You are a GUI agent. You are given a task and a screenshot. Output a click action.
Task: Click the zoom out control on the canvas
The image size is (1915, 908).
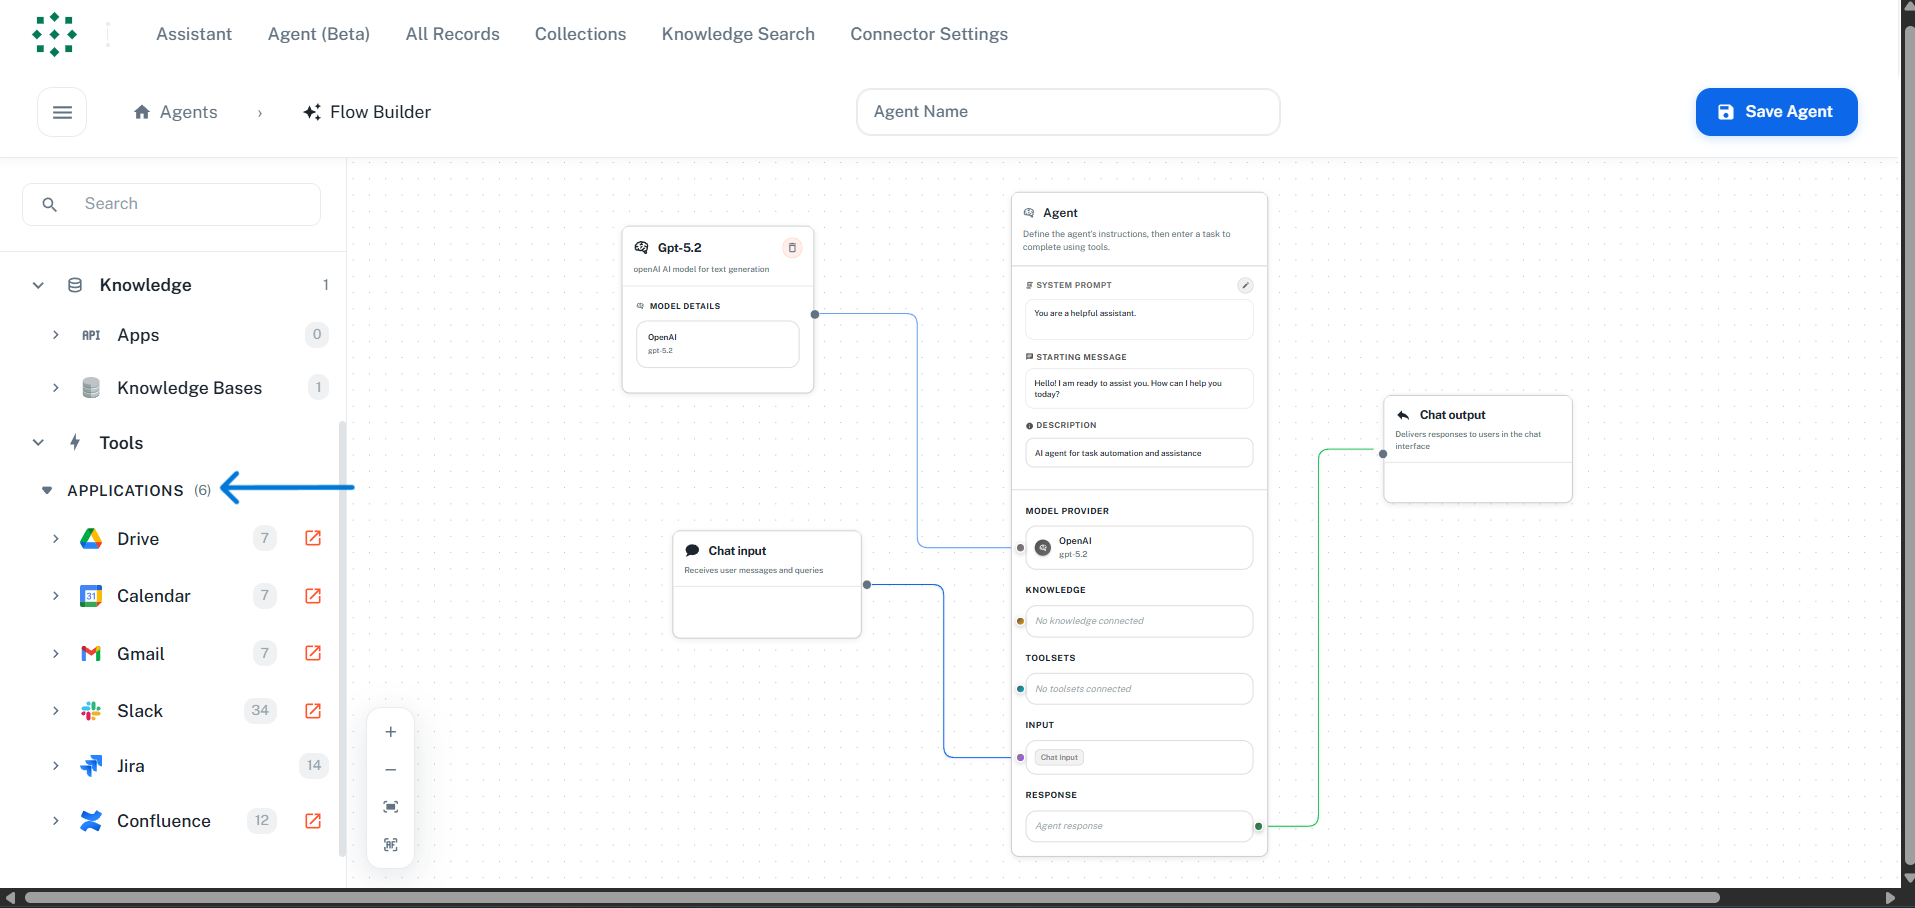tap(390, 769)
